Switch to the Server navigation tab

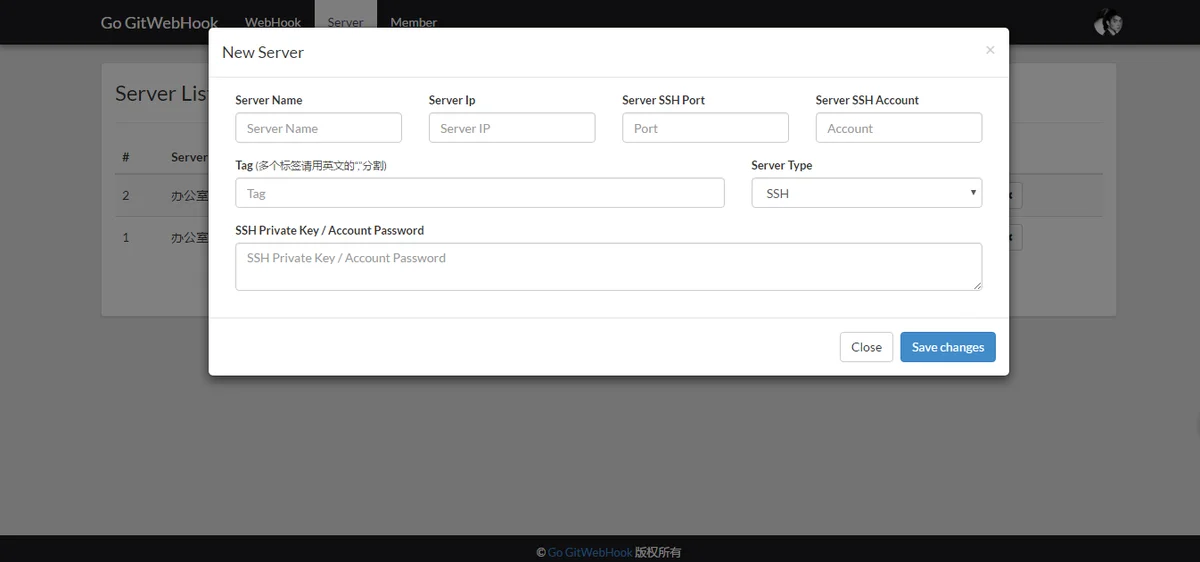pos(345,21)
